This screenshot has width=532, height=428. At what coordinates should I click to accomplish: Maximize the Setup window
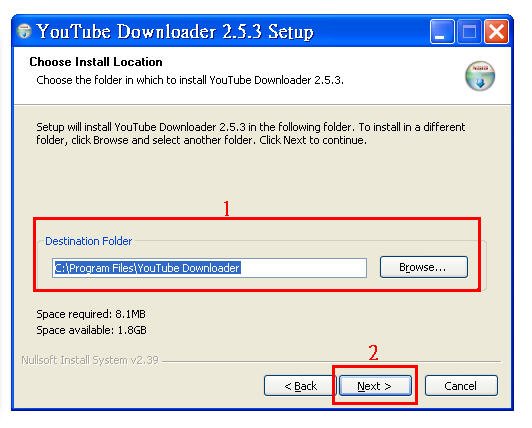point(469,32)
